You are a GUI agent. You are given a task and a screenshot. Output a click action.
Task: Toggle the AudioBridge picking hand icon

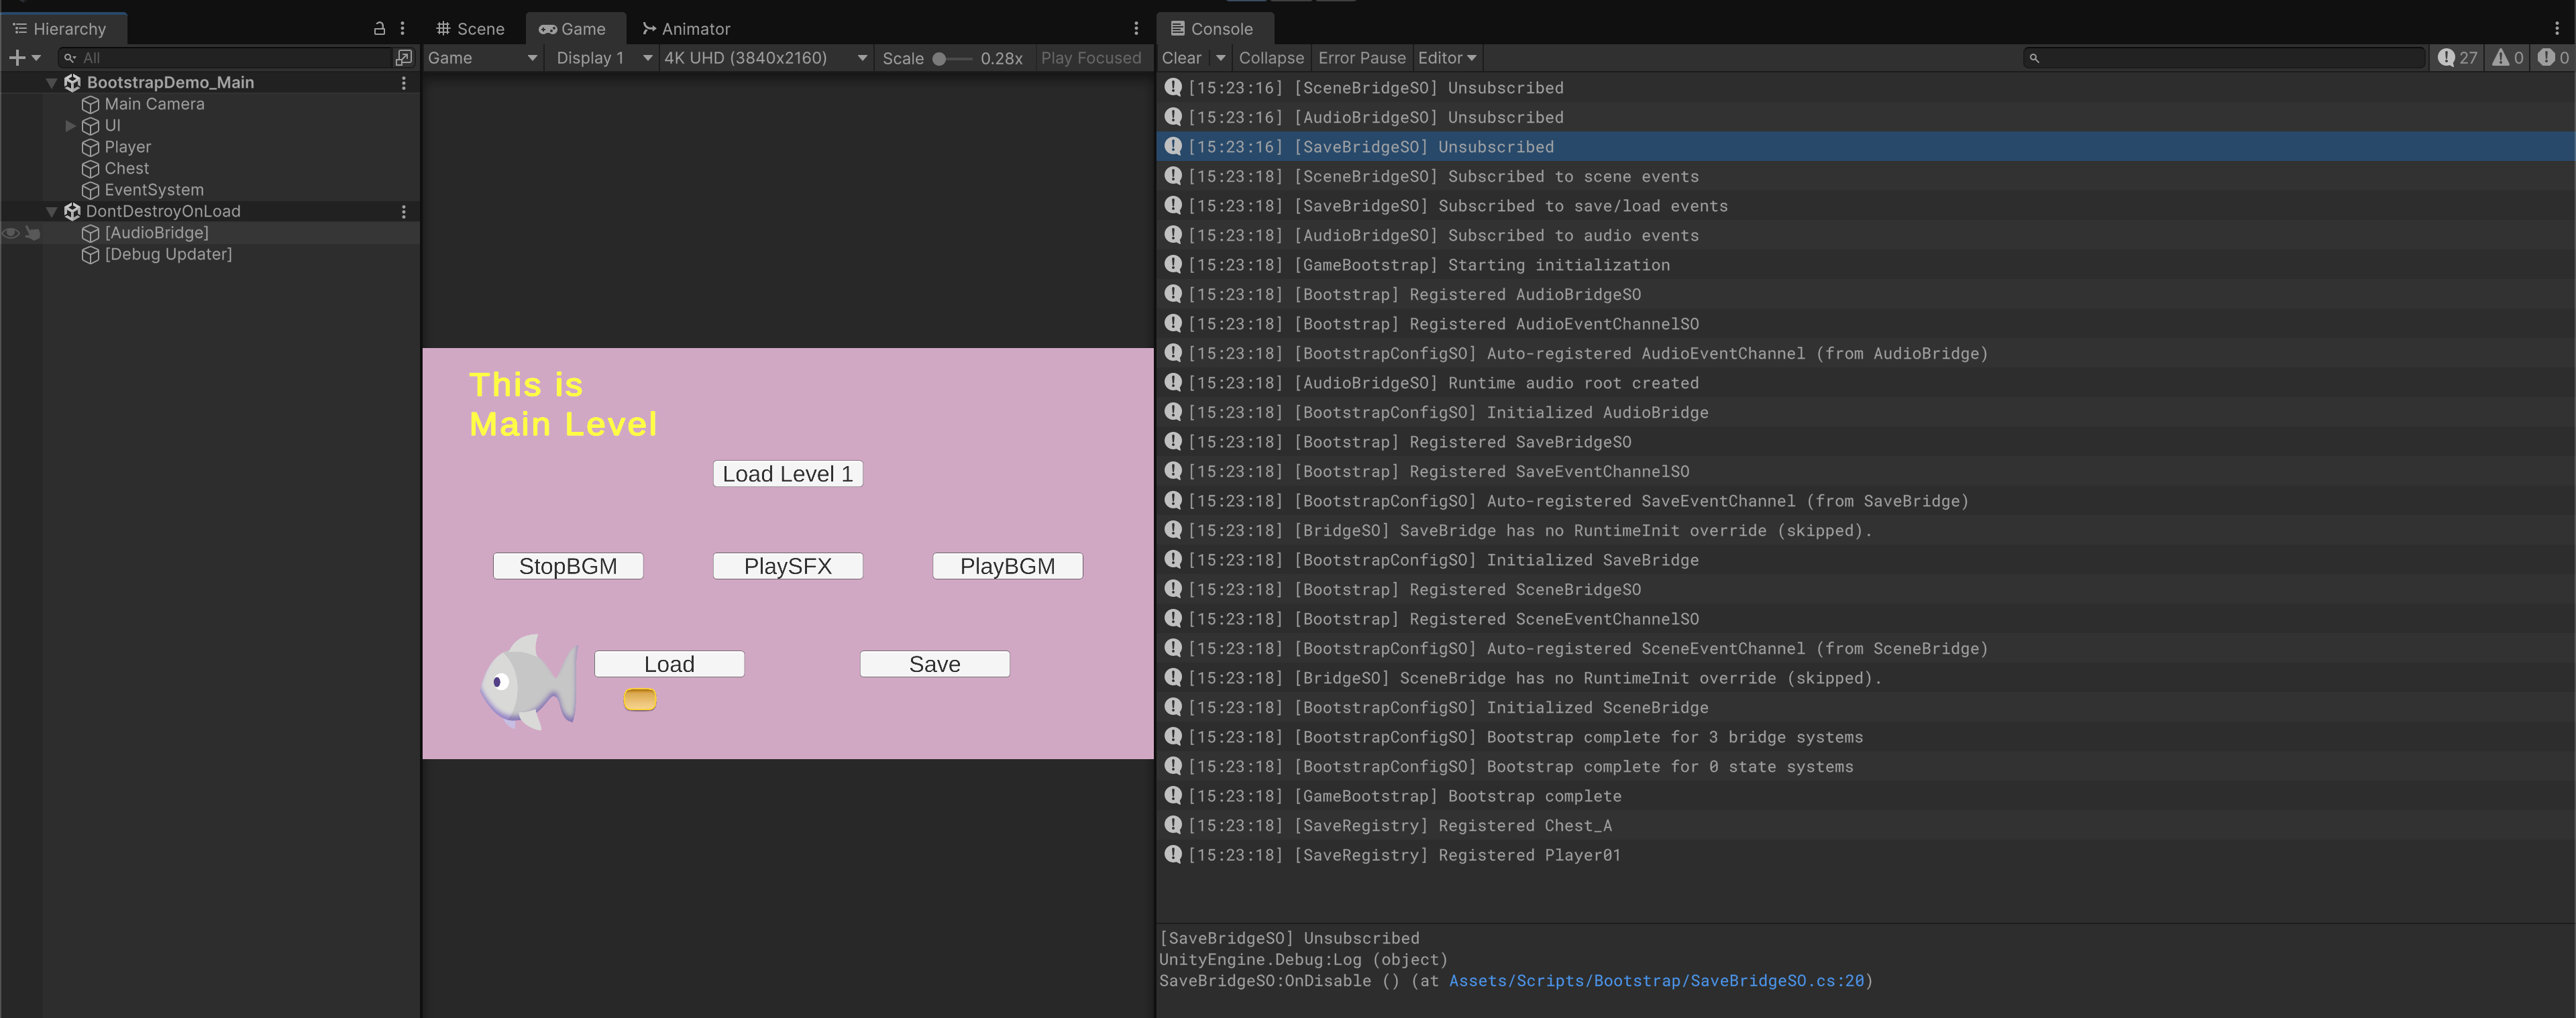point(32,233)
